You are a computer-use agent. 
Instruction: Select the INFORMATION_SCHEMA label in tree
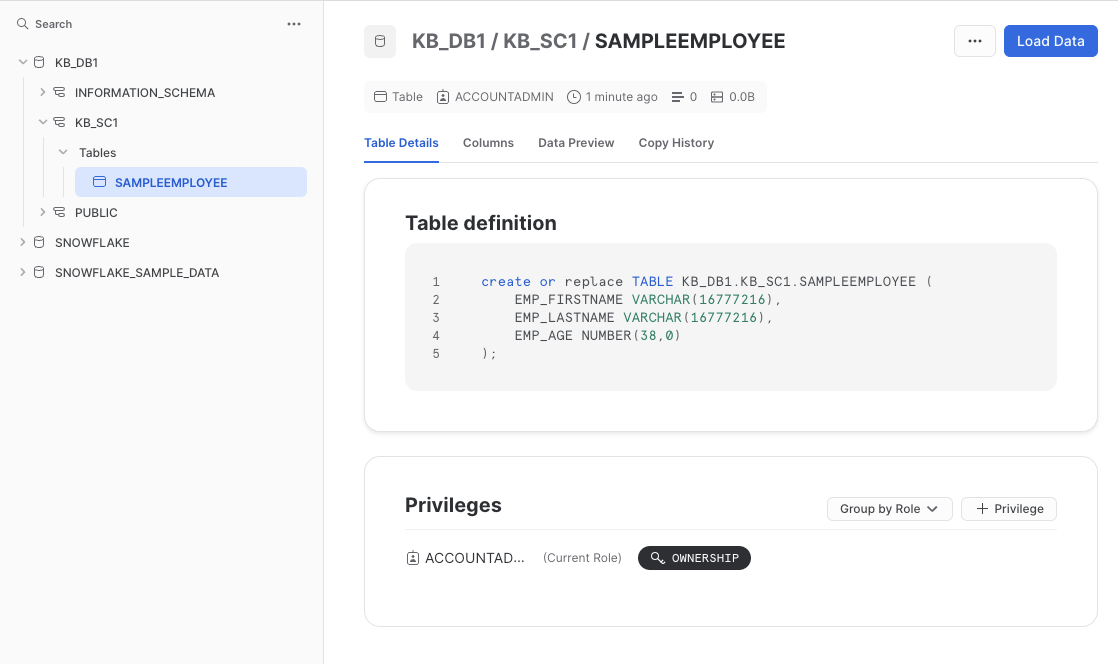coord(145,93)
